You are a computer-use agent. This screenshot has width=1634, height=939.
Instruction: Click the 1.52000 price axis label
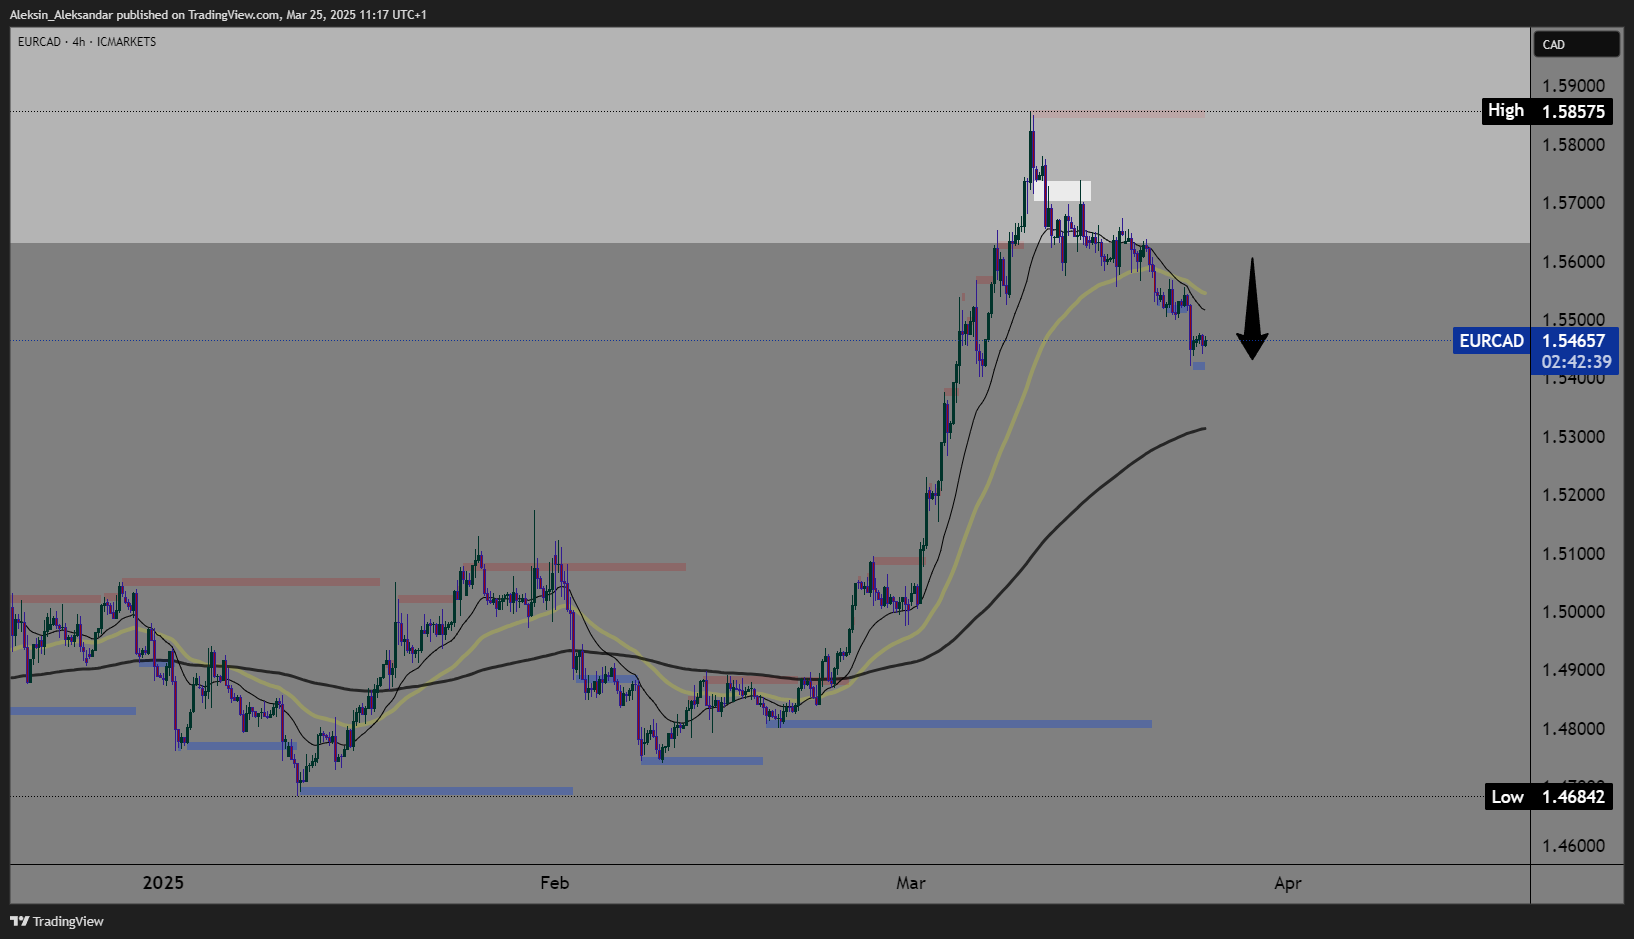(x=1573, y=495)
